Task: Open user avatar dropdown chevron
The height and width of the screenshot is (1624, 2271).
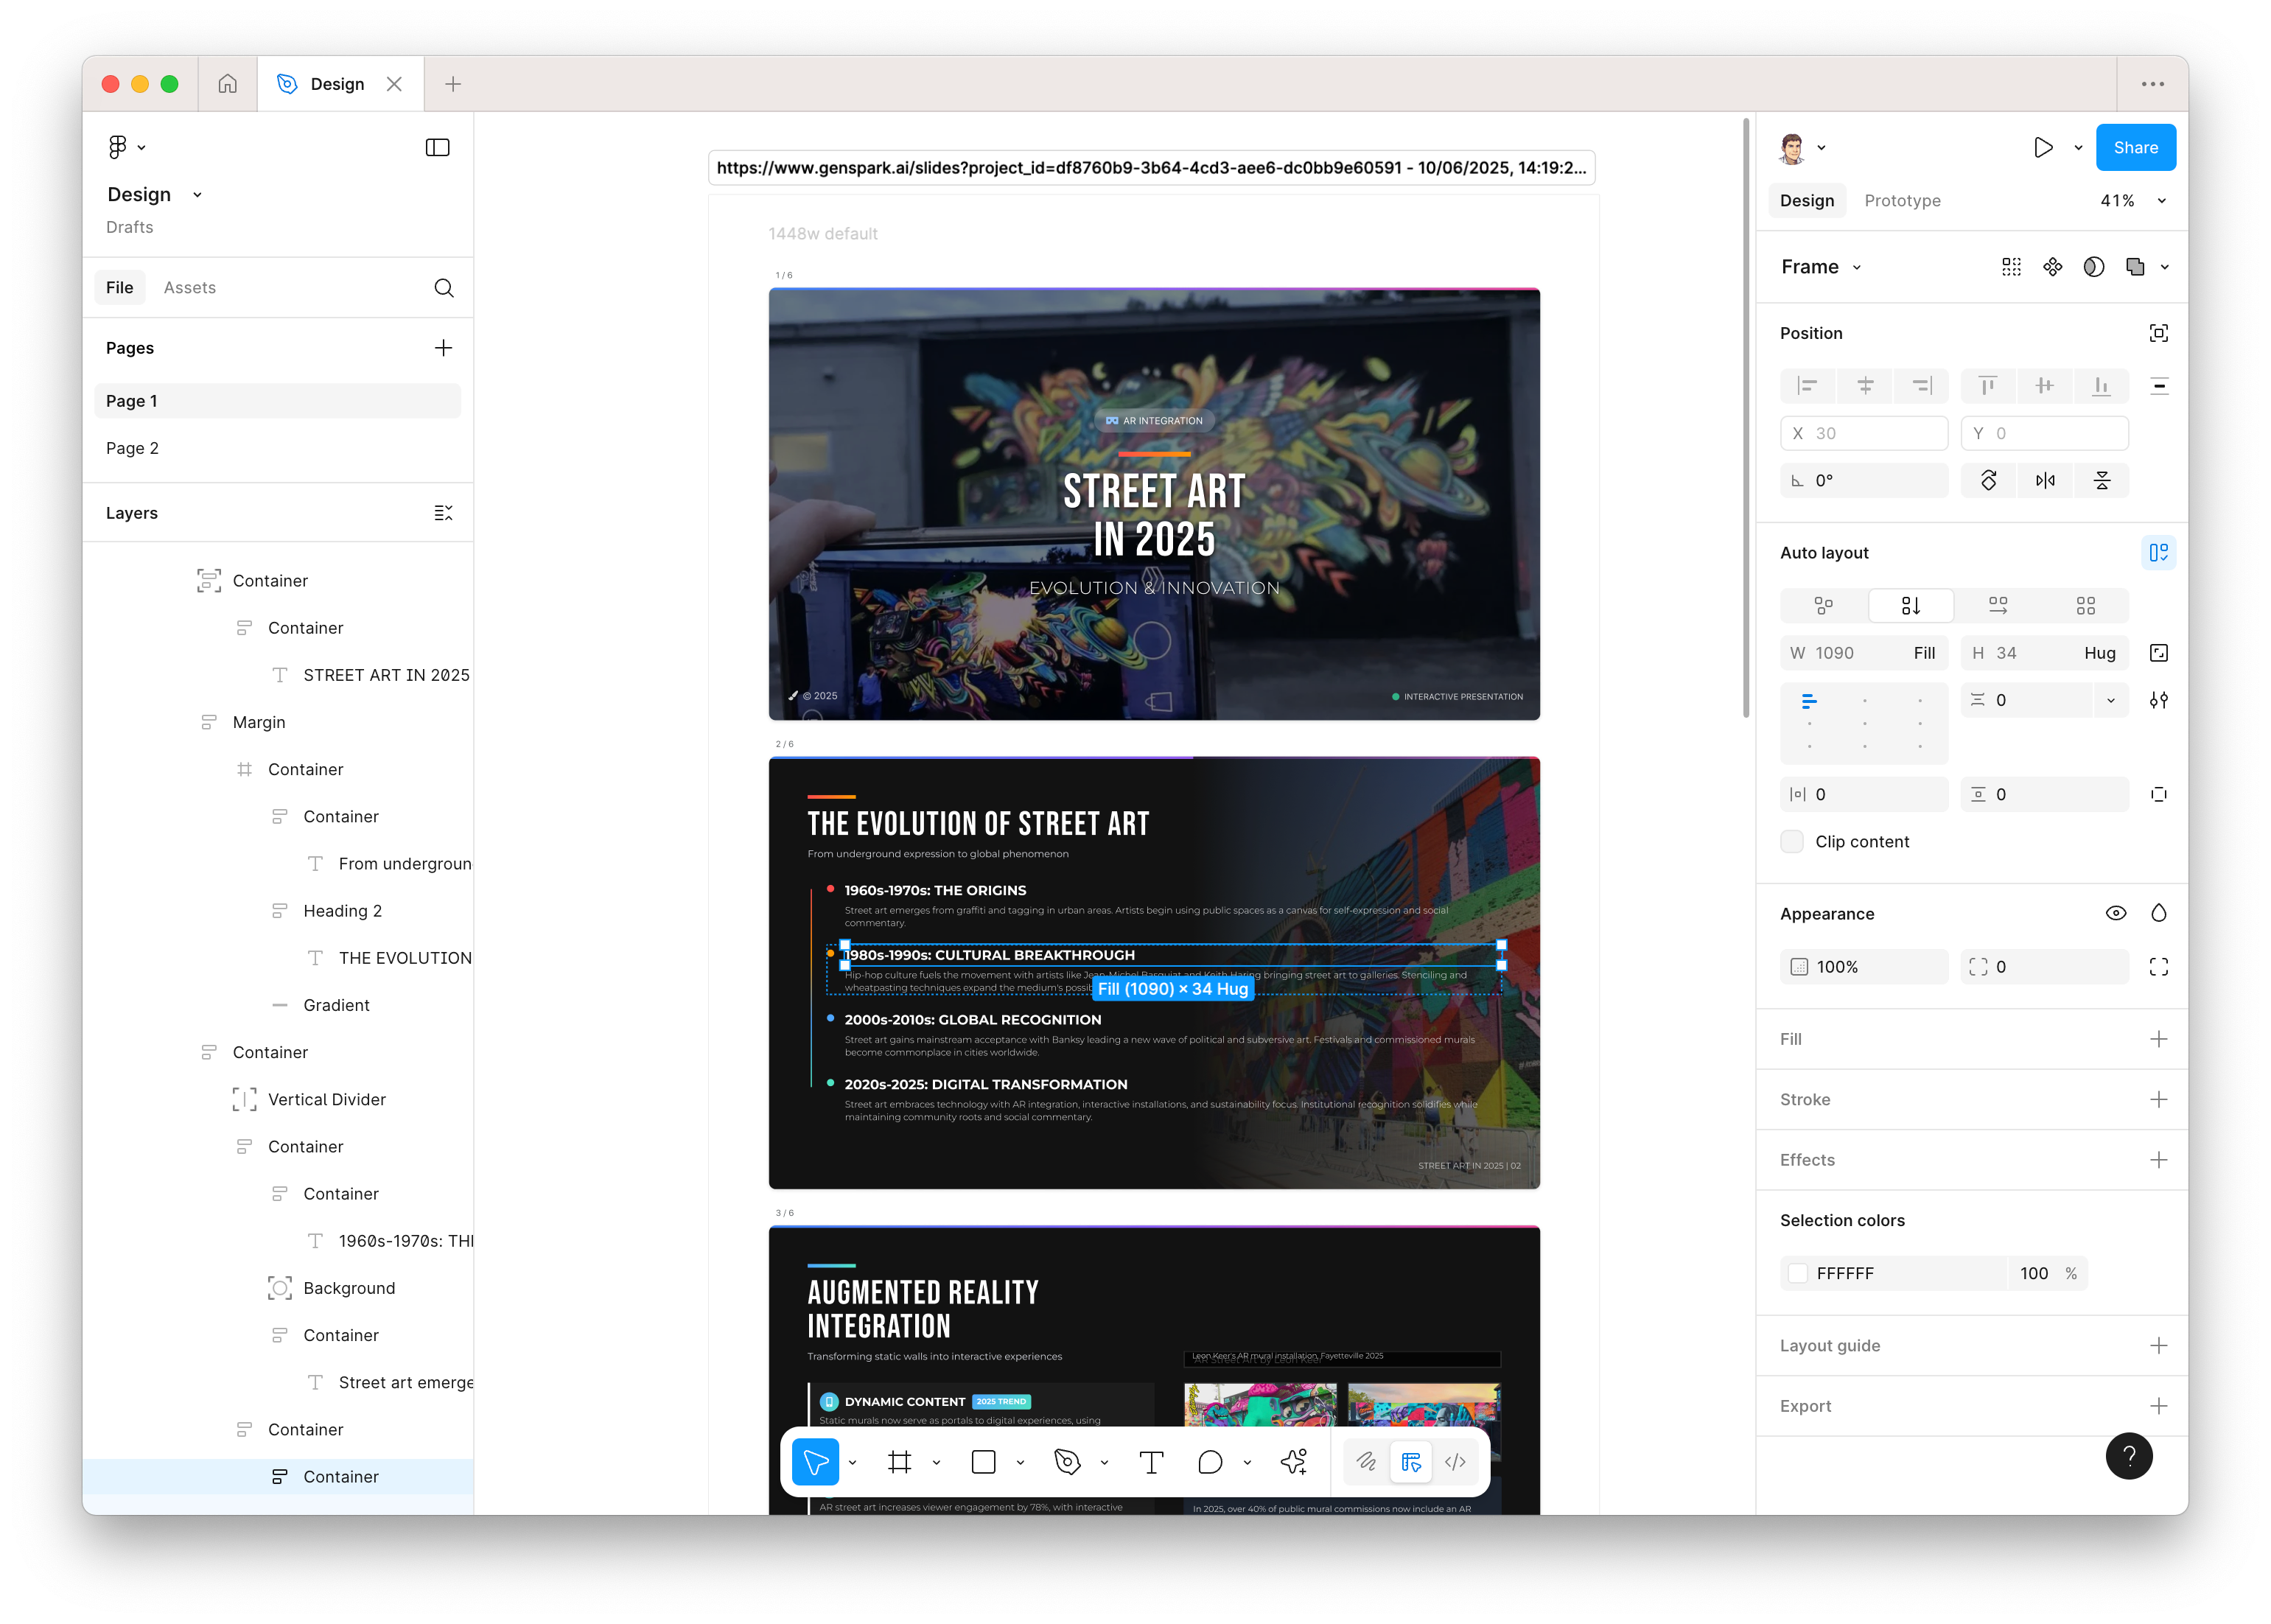Action: click(1821, 147)
